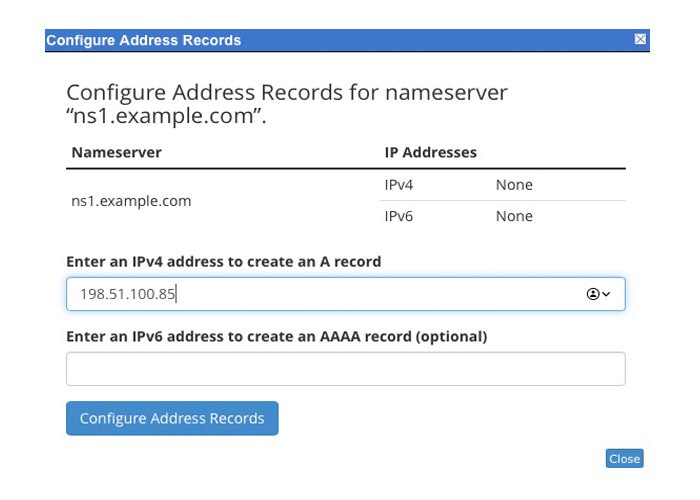Click the Configure Address Records title bar text
This screenshot has height=500, width=700.
click(x=143, y=41)
